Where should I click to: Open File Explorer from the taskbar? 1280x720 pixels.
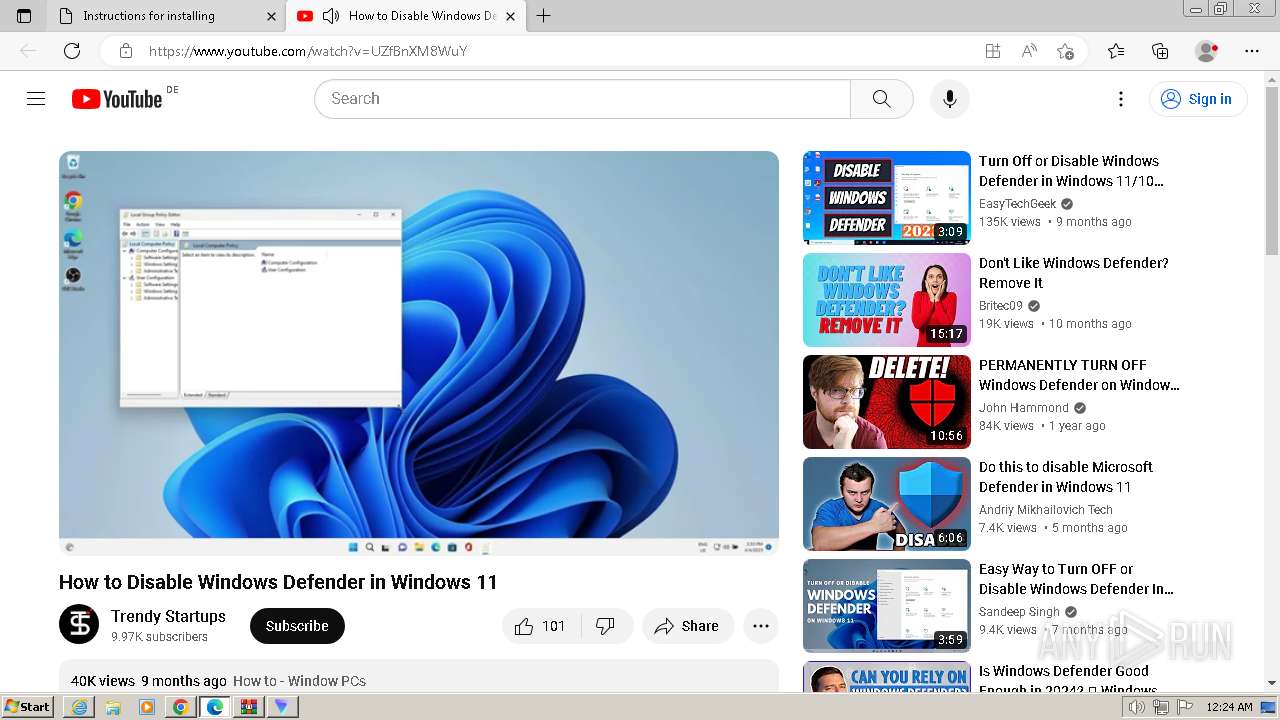113,707
